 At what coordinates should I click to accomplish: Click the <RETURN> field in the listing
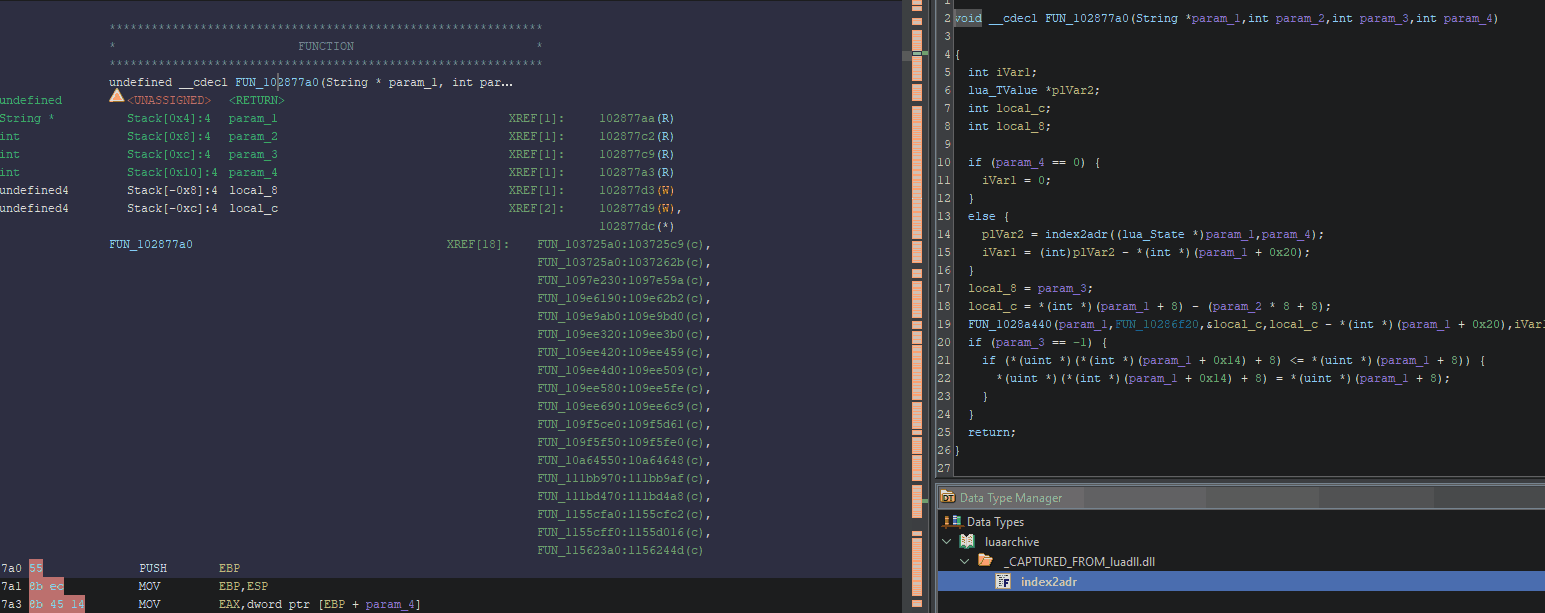point(257,100)
